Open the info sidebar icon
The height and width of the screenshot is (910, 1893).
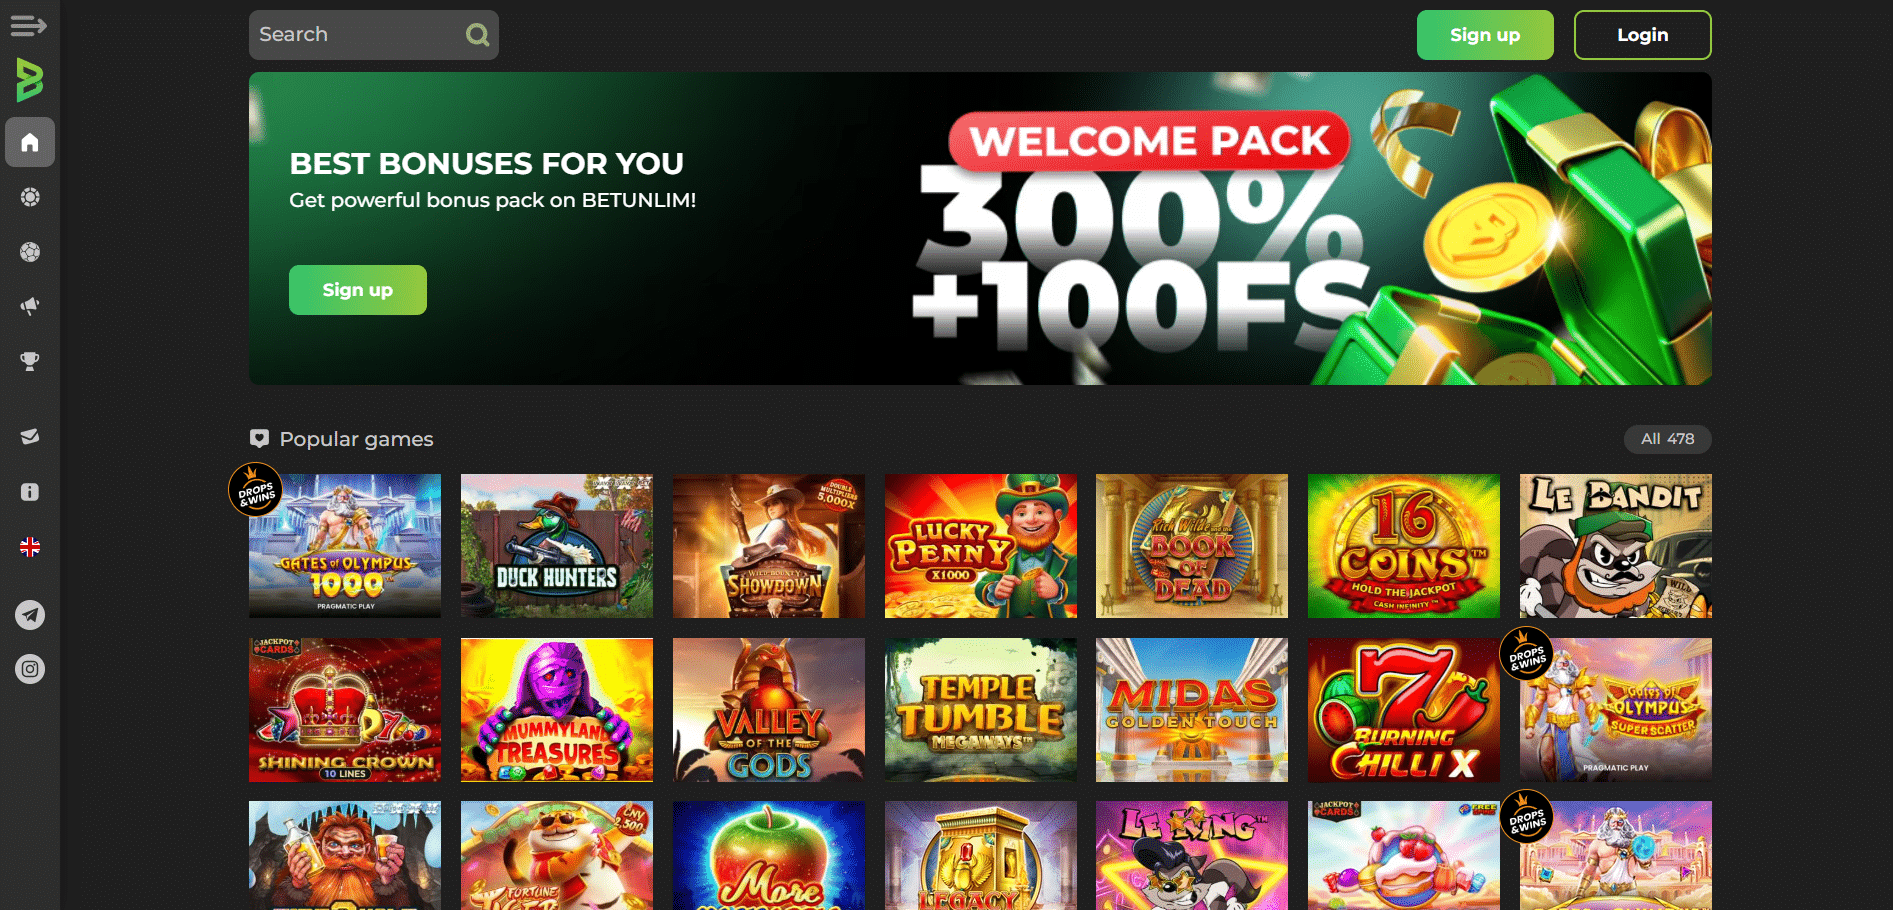(x=30, y=492)
